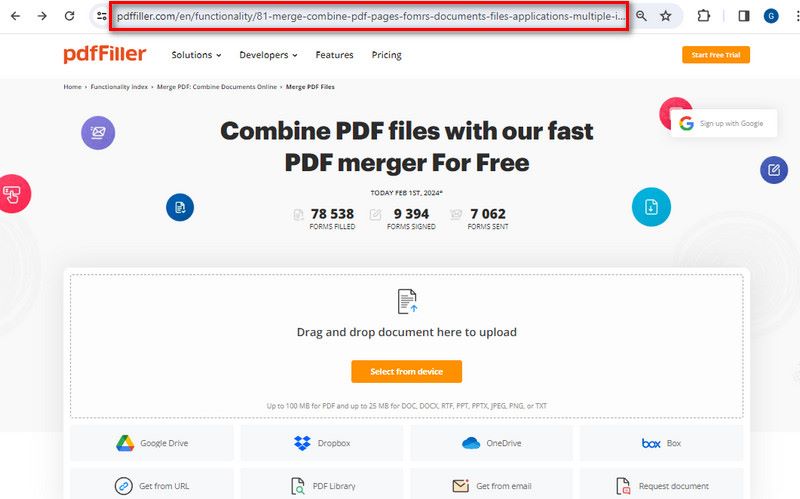Reload the page with the refresh icon
Image resolution: width=800 pixels, height=499 pixels.
(69, 16)
